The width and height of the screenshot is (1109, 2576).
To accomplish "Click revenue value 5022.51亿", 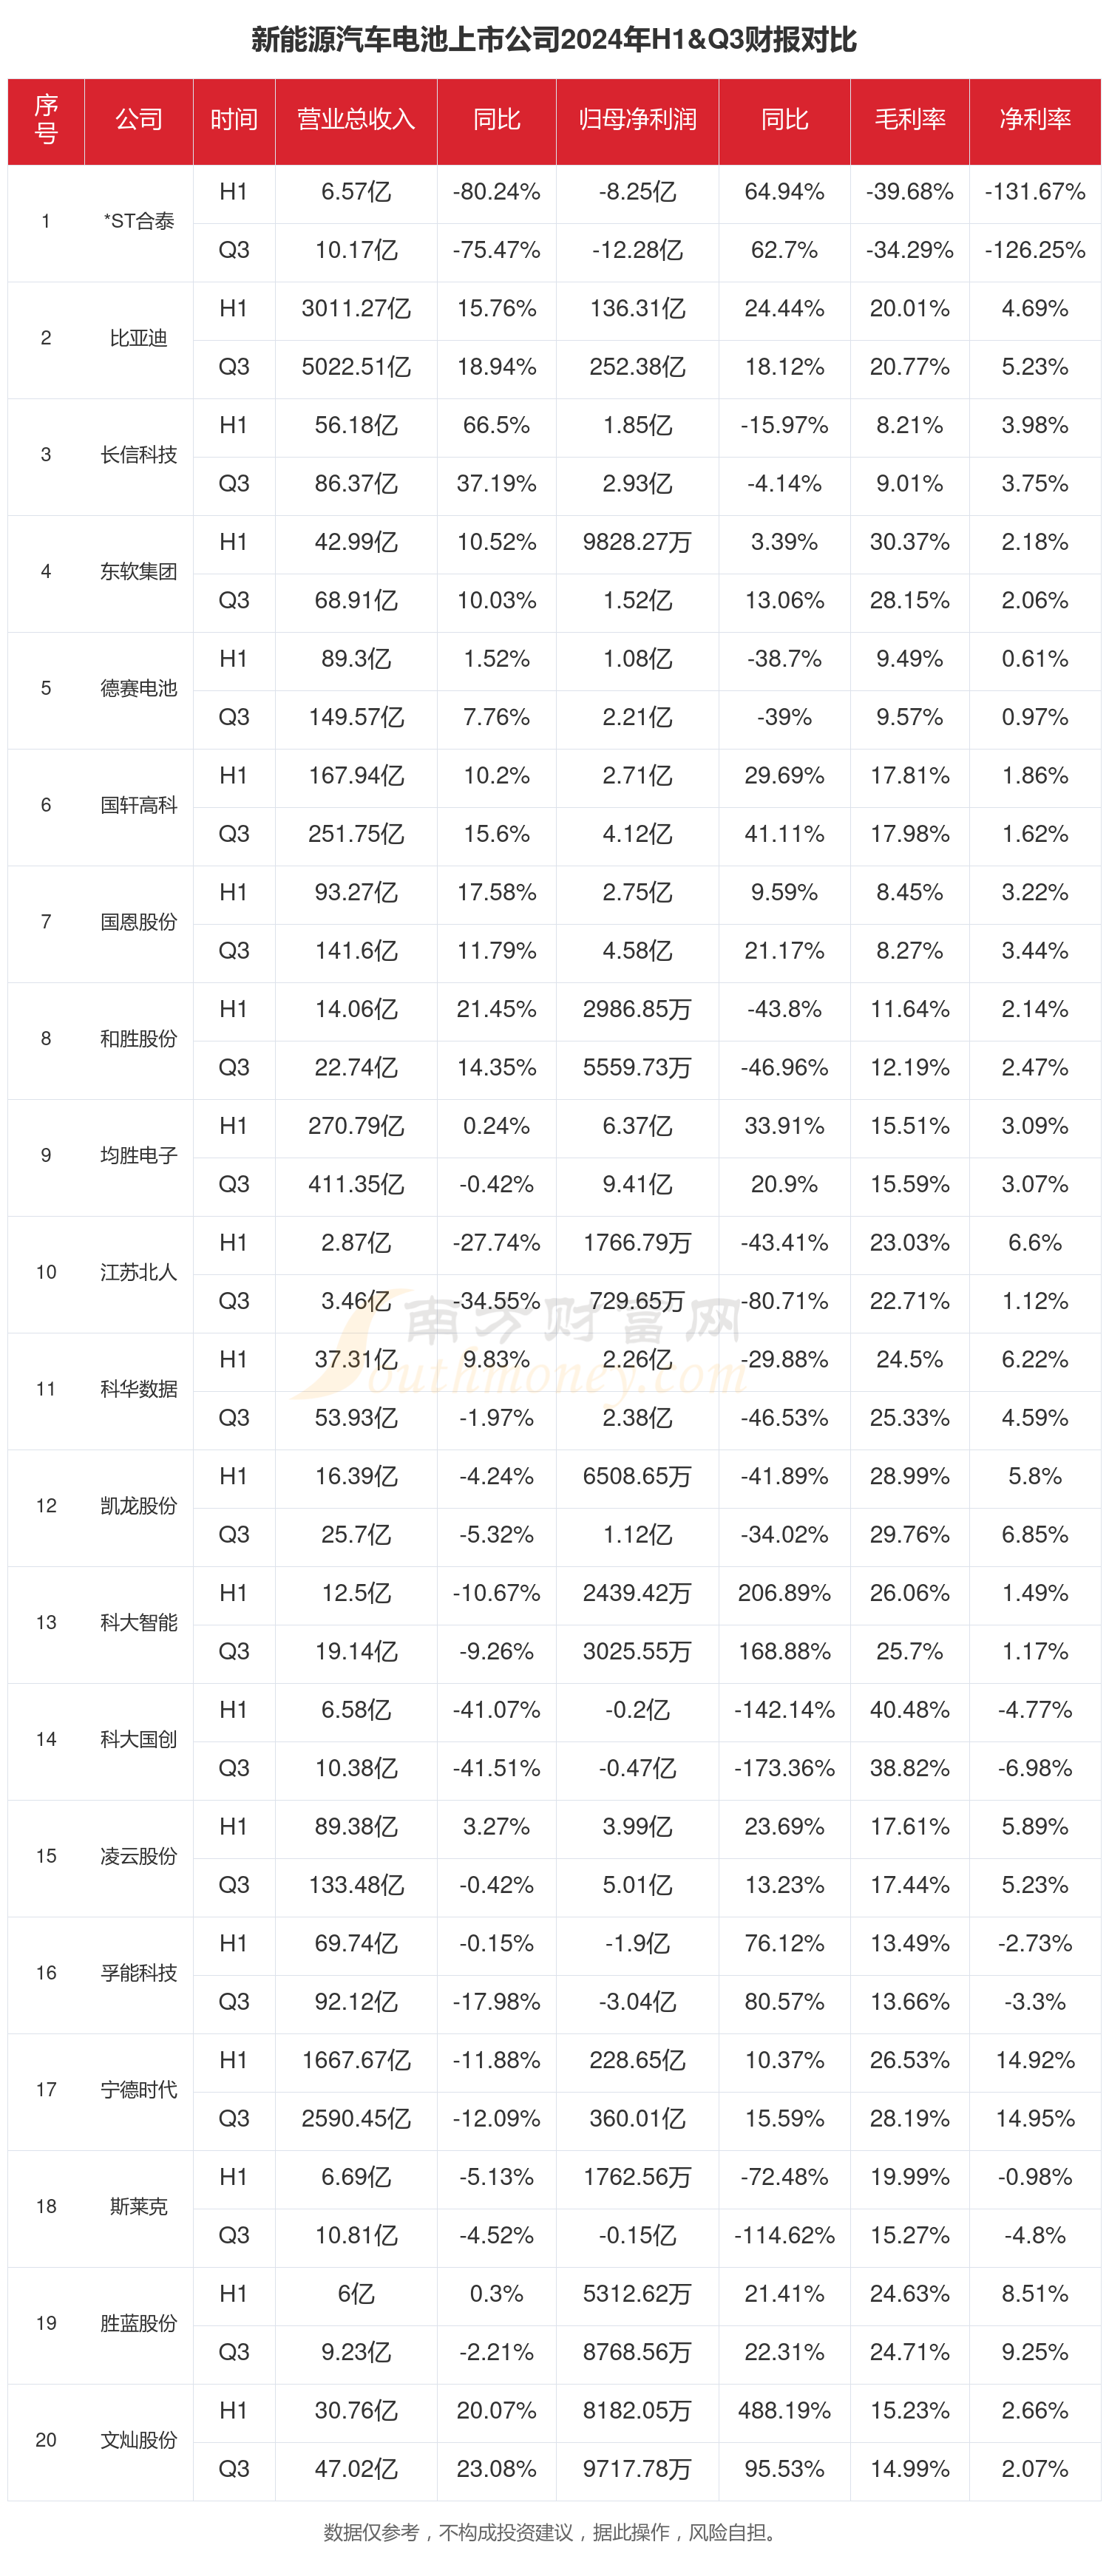I will coord(356,367).
